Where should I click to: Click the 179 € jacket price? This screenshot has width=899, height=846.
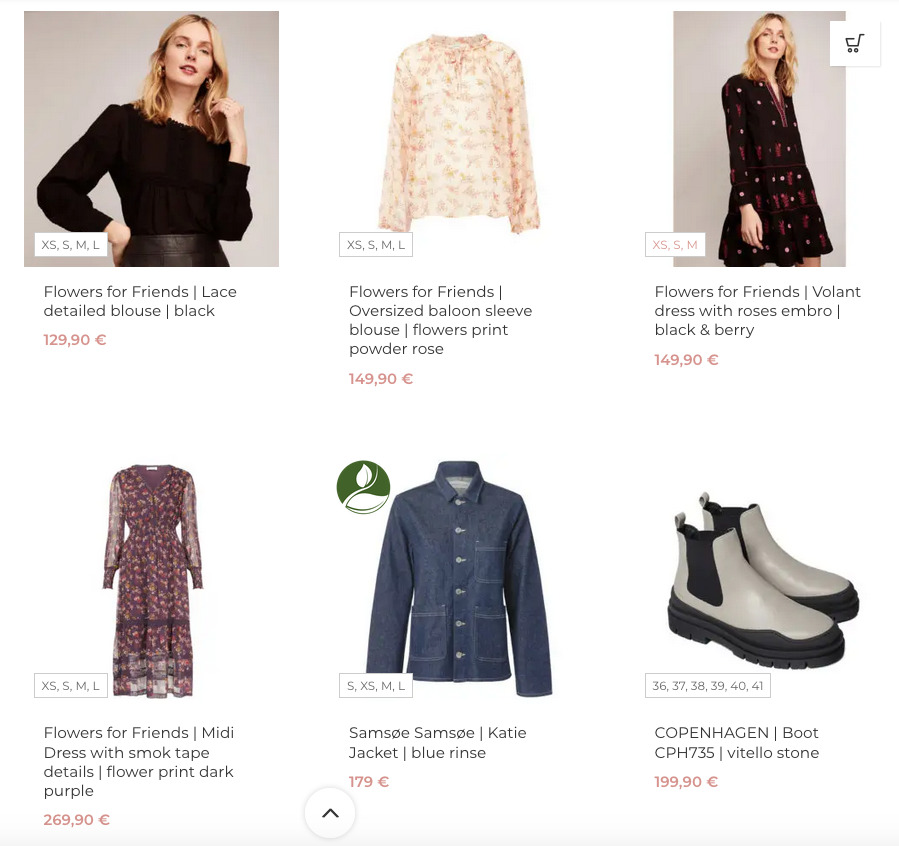coord(369,782)
